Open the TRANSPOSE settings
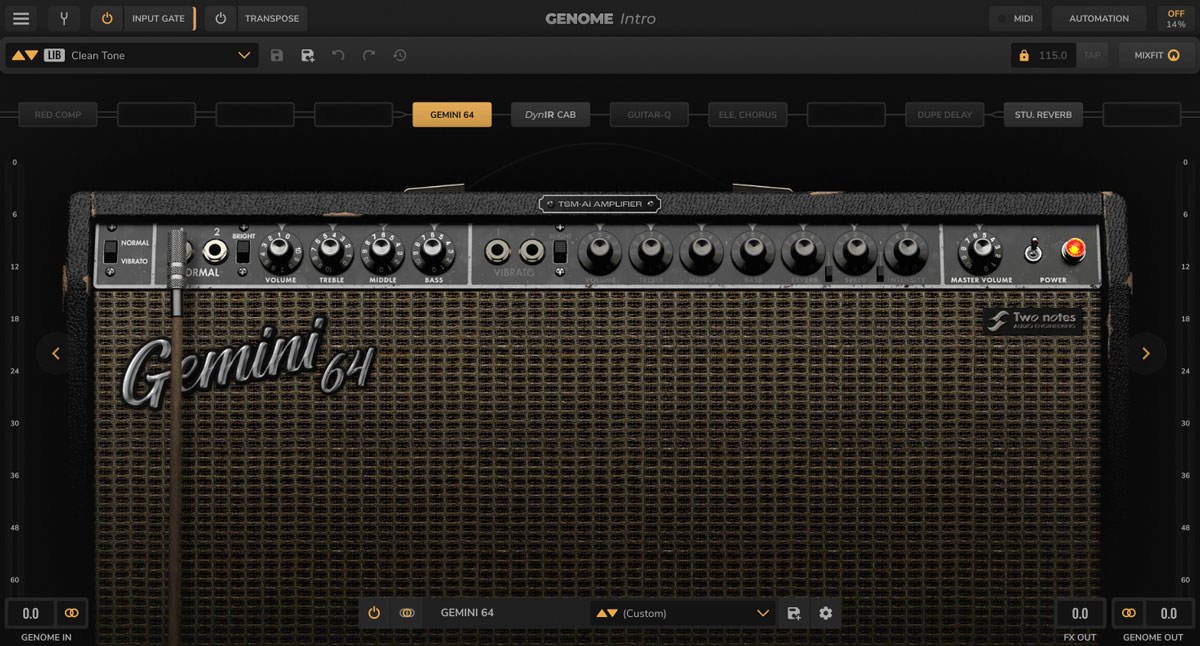1200x646 pixels. coord(272,18)
